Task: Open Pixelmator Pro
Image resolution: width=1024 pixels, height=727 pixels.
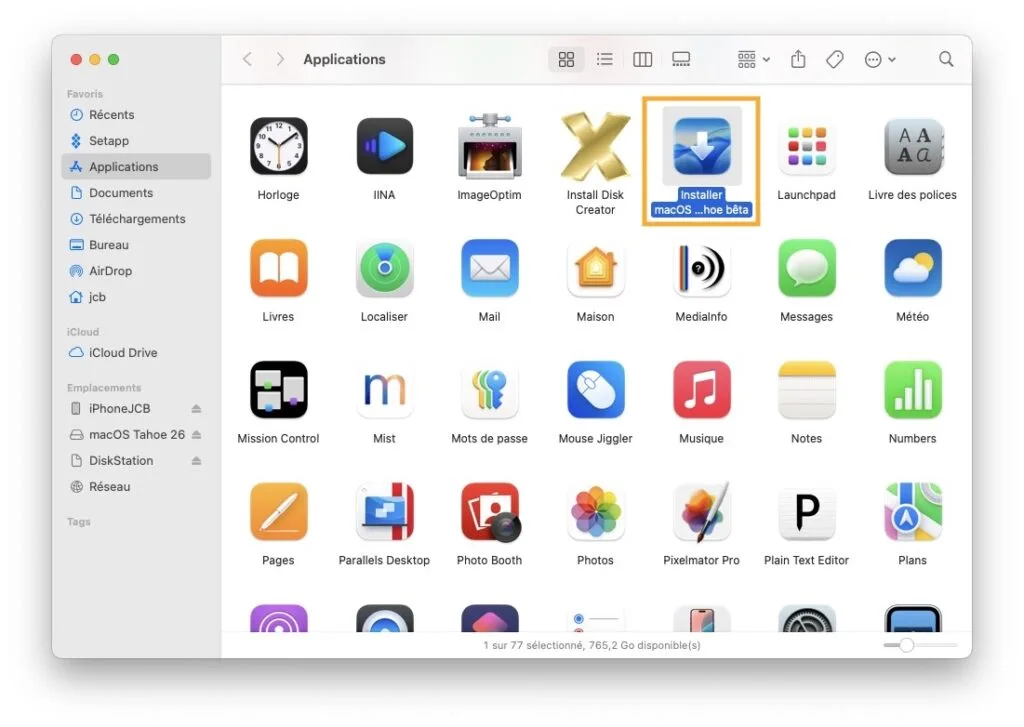Action: (701, 511)
